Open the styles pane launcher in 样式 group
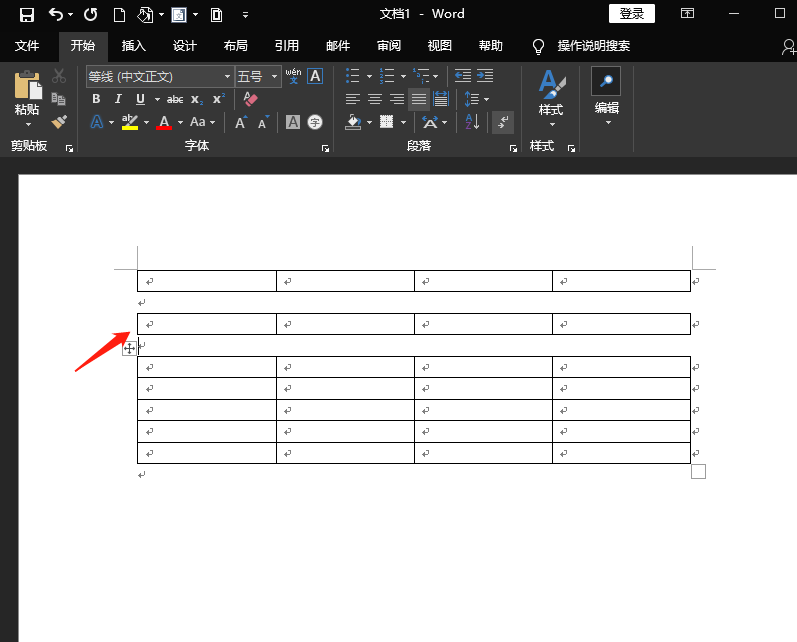The width and height of the screenshot is (797, 642). click(571, 148)
